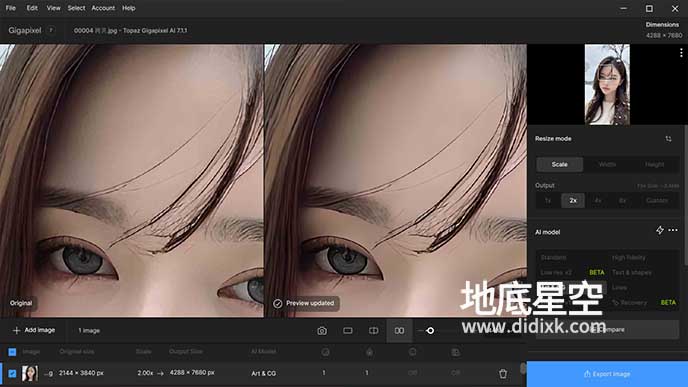Screen dimensions: 688x387
Task: Switch to split slider view
Action: pyautogui.click(x=373, y=330)
